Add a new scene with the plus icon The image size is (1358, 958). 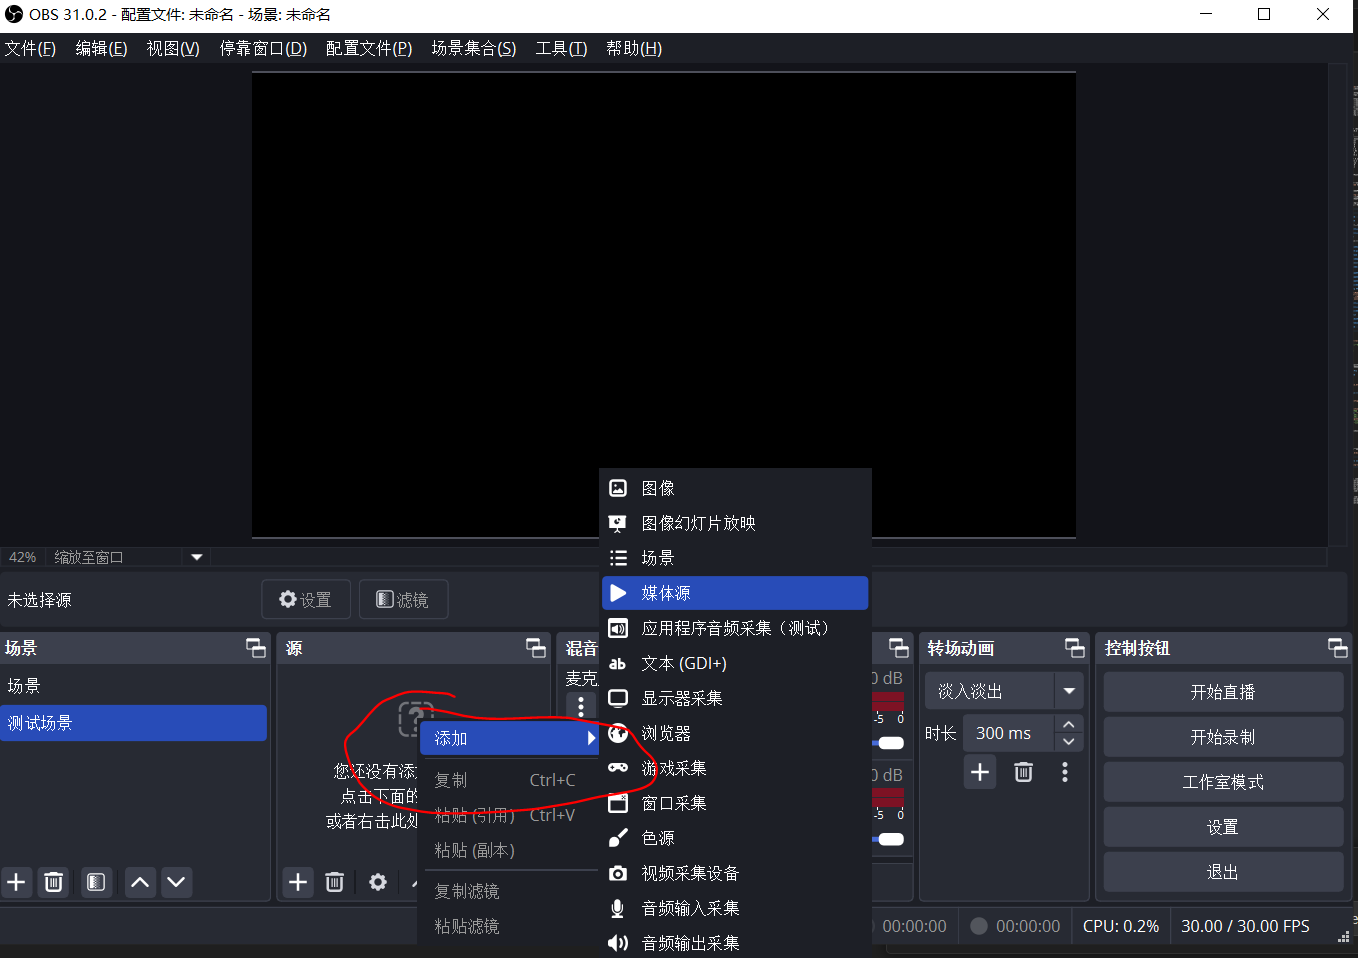click(x=17, y=882)
